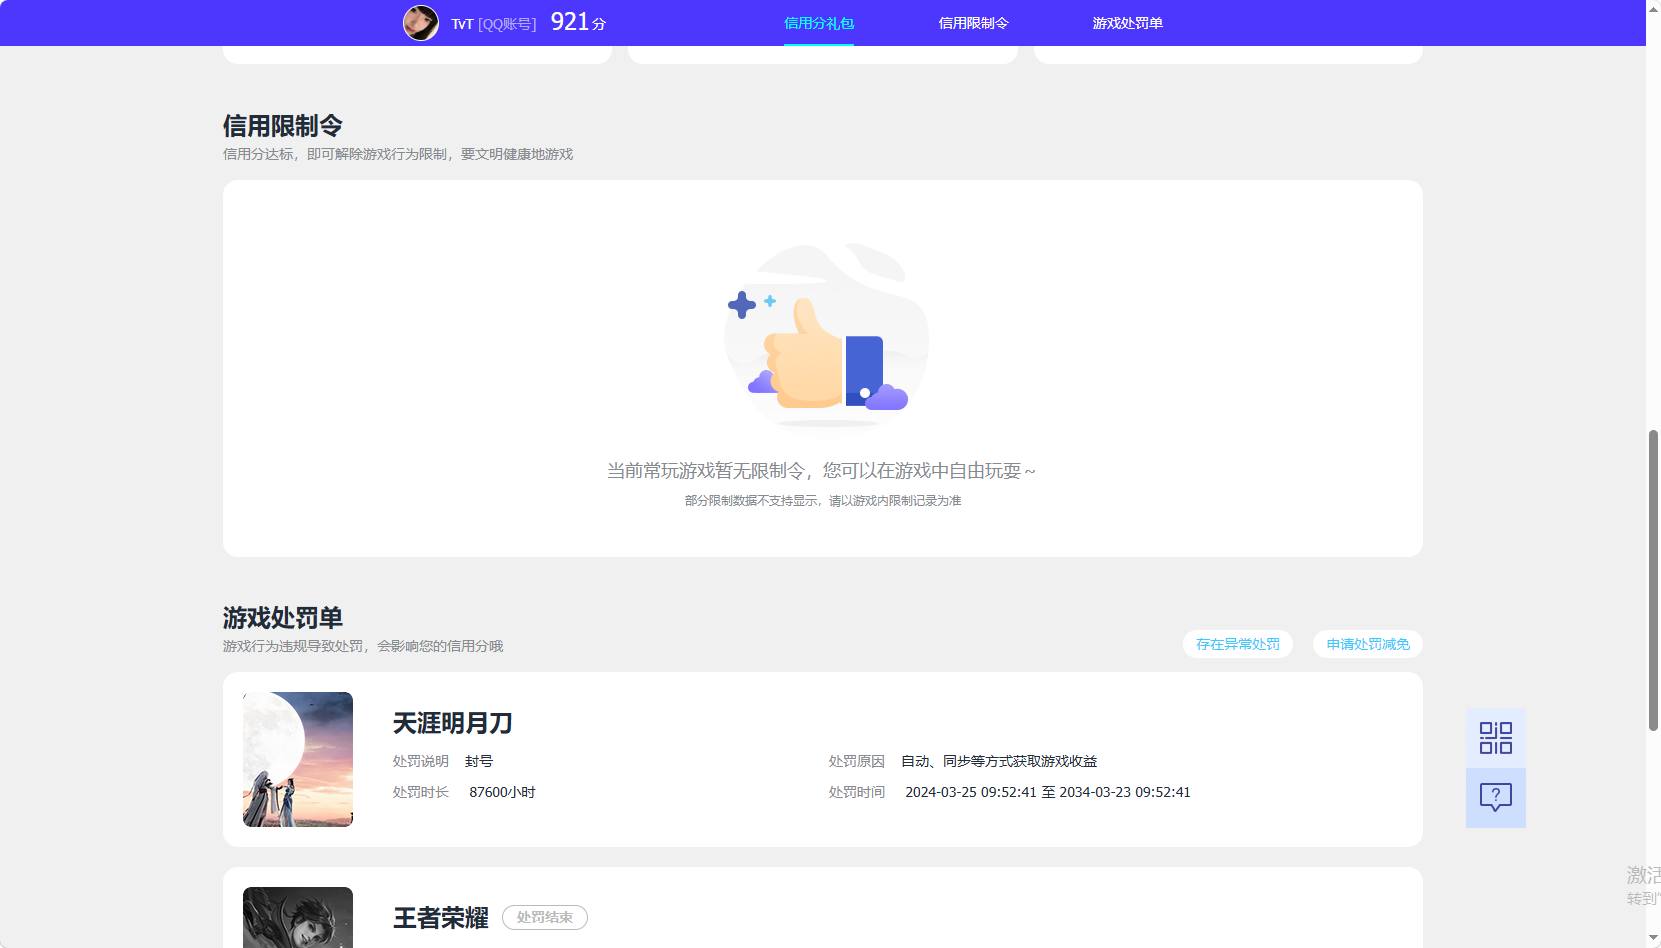Click the 当前常玩游戏暂无限制令 message
Viewport: 1661px width, 948px height.
click(x=821, y=470)
